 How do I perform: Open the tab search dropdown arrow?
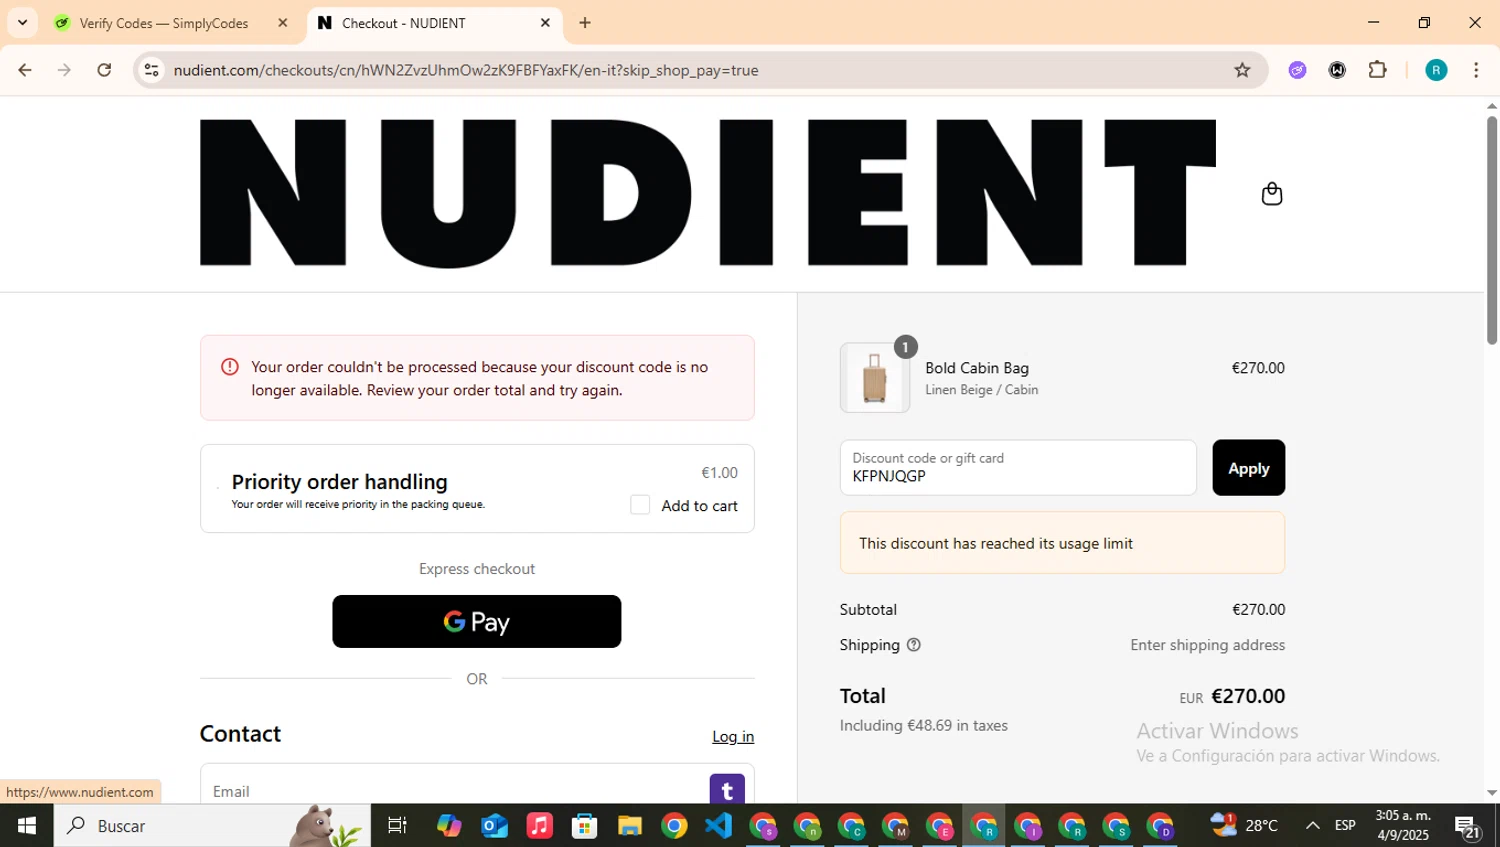(x=22, y=23)
